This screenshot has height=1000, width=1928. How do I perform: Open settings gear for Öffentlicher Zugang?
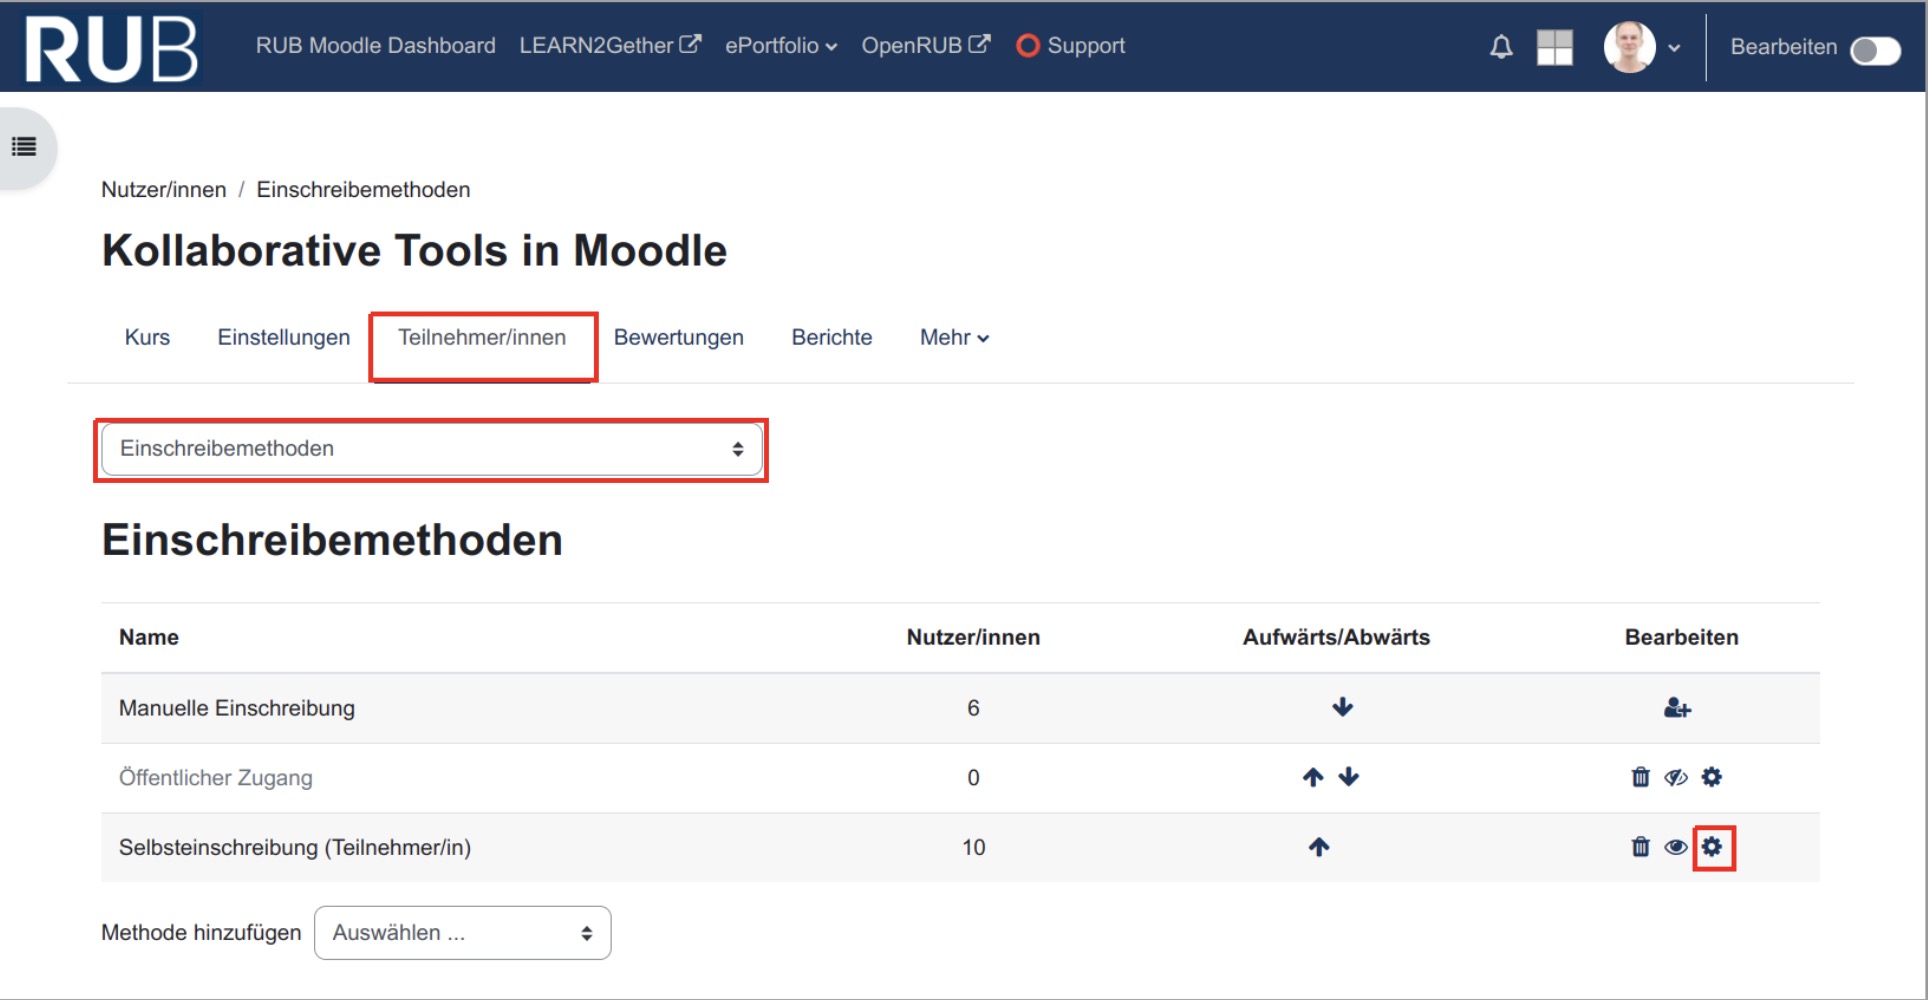[1712, 777]
